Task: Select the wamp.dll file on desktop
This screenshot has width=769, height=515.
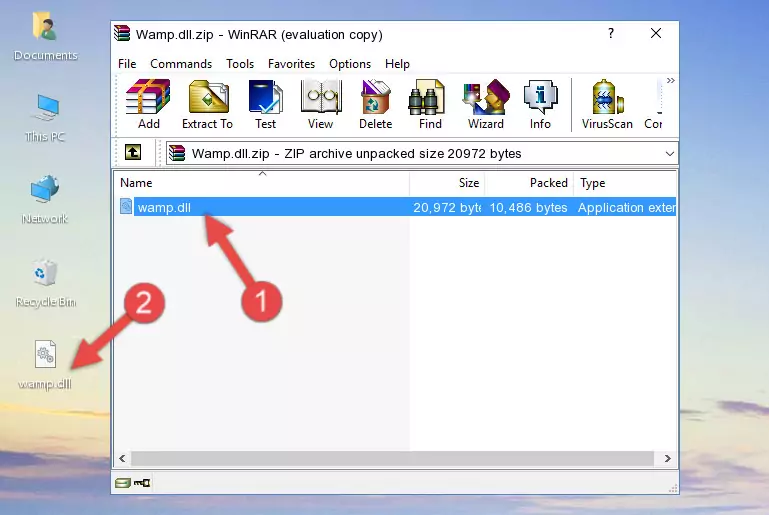Action: [45, 365]
